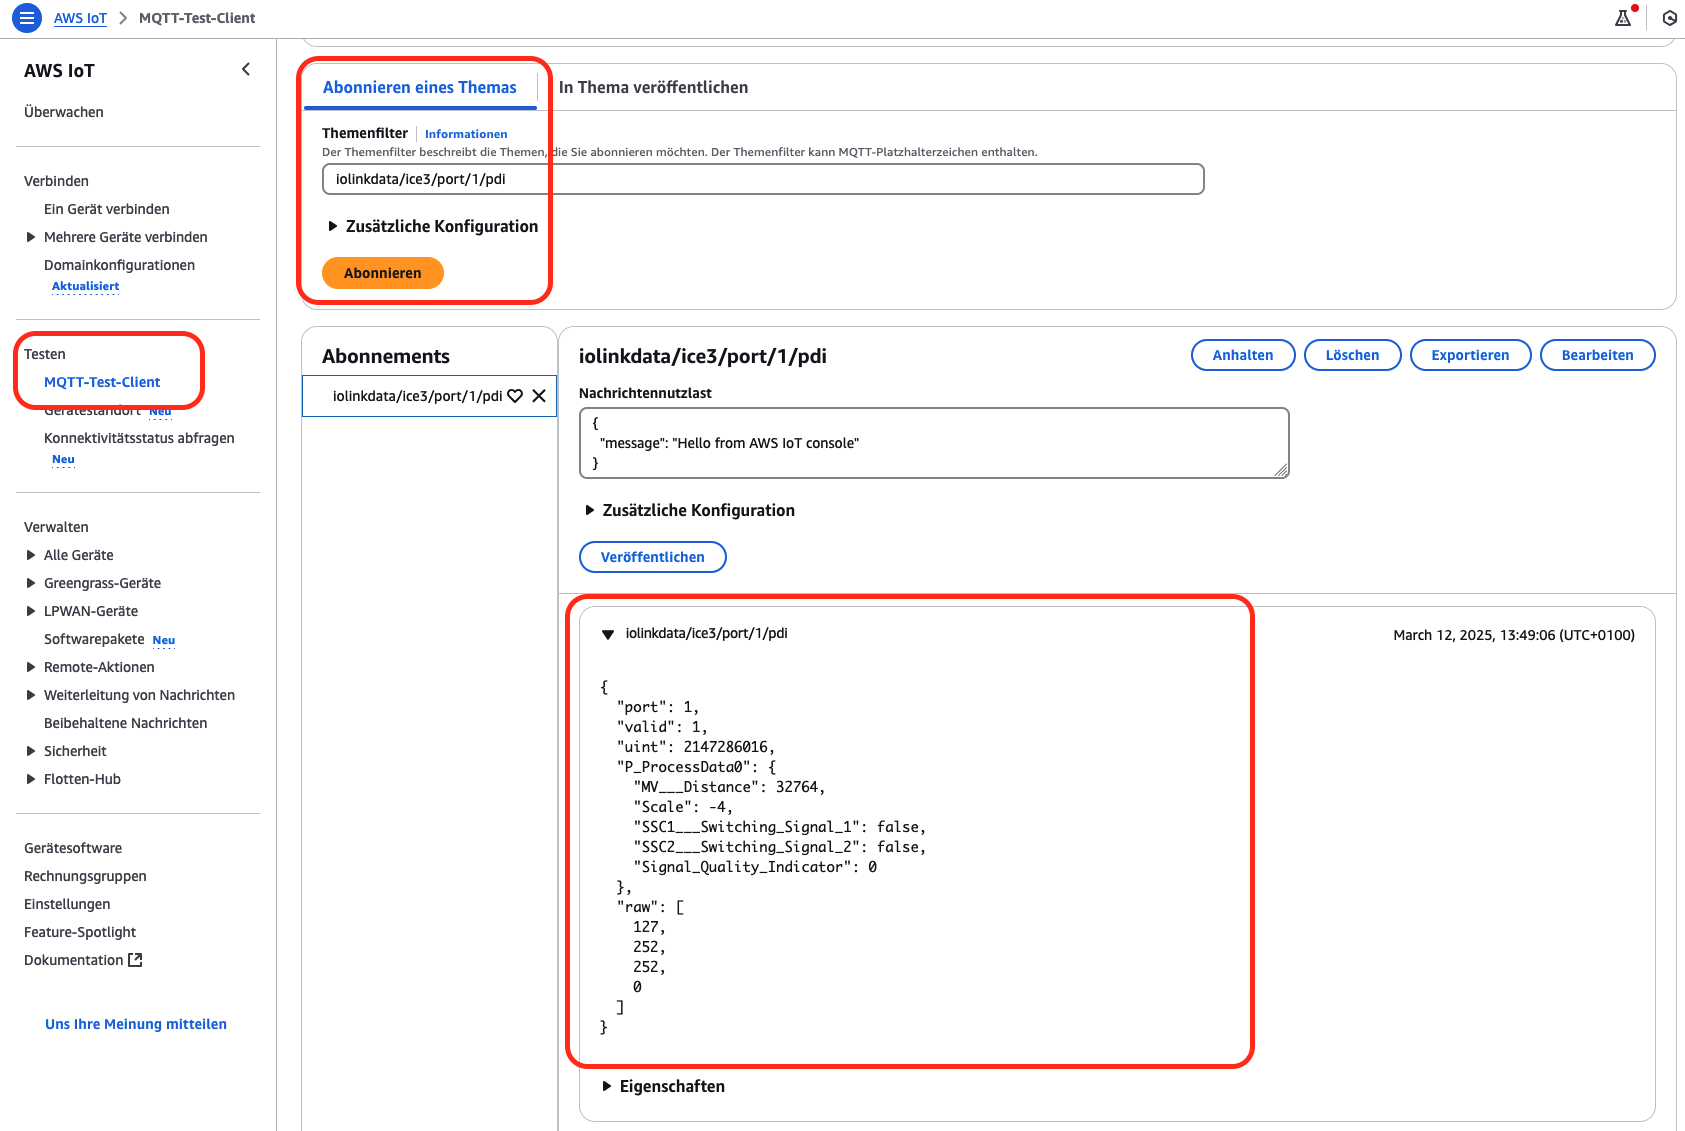Viewport: 1685px width, 1131px height.
Task: Open Überwachen in the sidebar
Action: point(64,112)
